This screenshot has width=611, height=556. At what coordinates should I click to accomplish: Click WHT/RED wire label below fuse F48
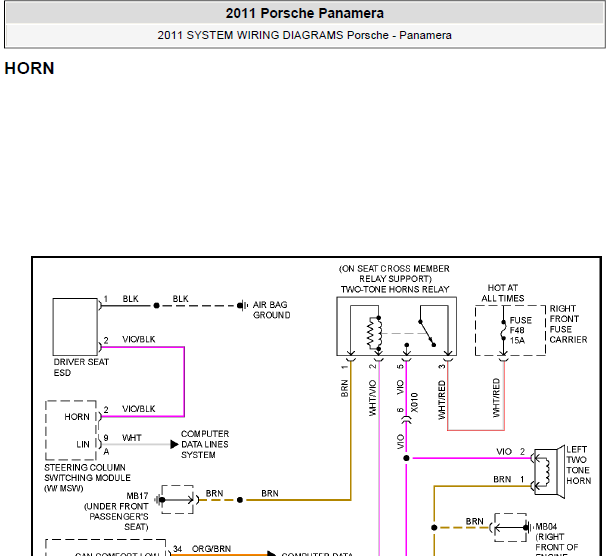click(x=496, y=398)
